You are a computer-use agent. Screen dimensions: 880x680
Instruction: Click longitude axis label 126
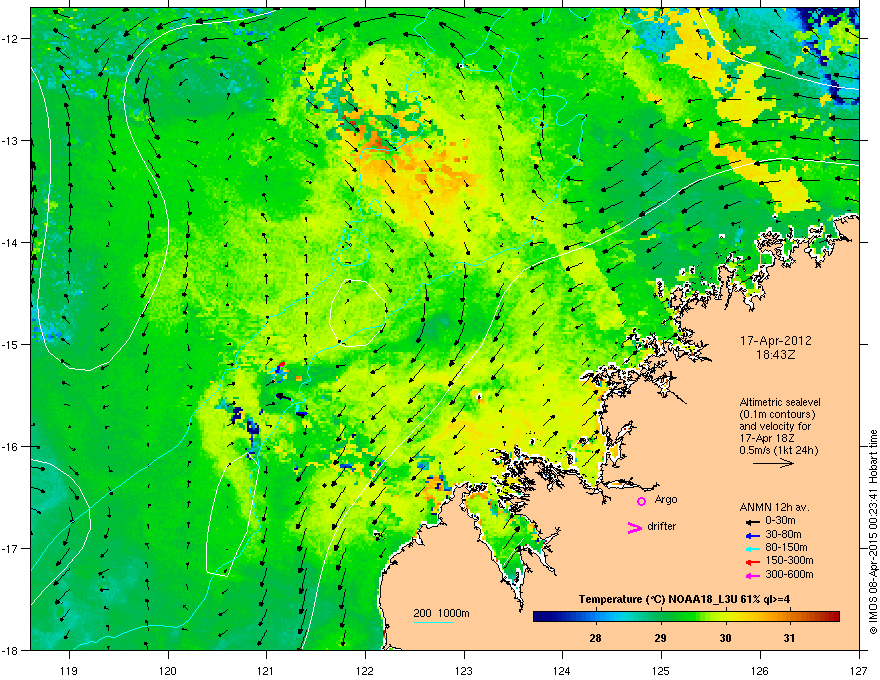[760, 670]
